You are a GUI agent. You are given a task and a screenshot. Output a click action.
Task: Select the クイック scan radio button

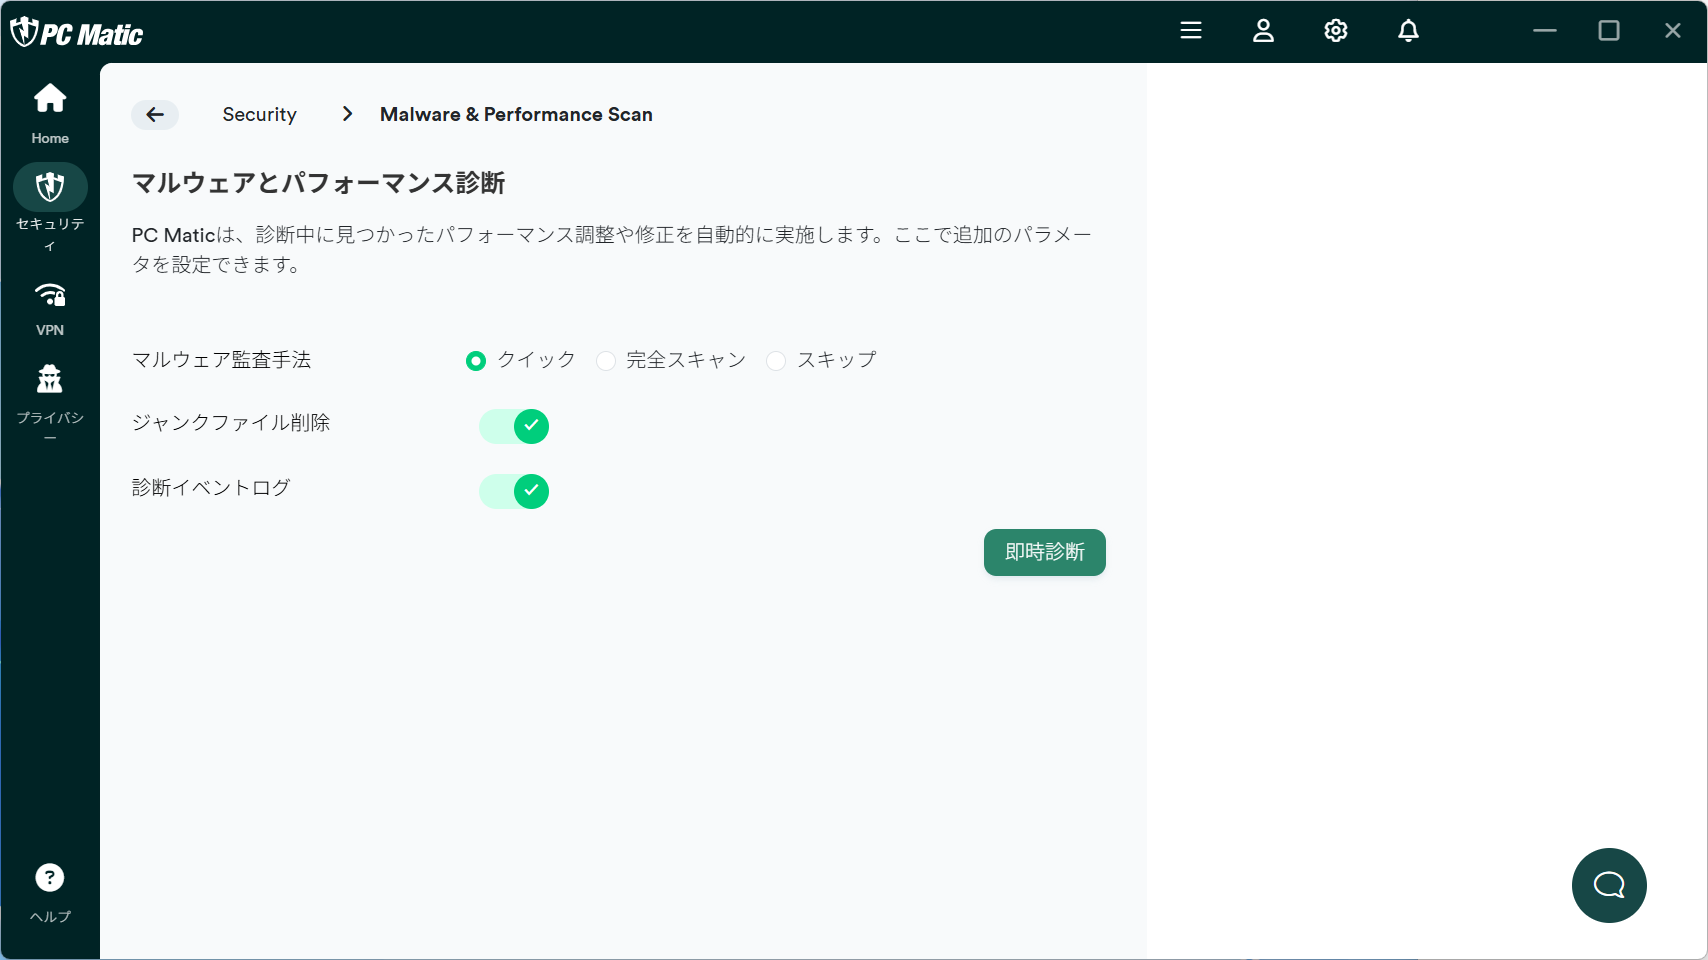click(x=476, y=361)
